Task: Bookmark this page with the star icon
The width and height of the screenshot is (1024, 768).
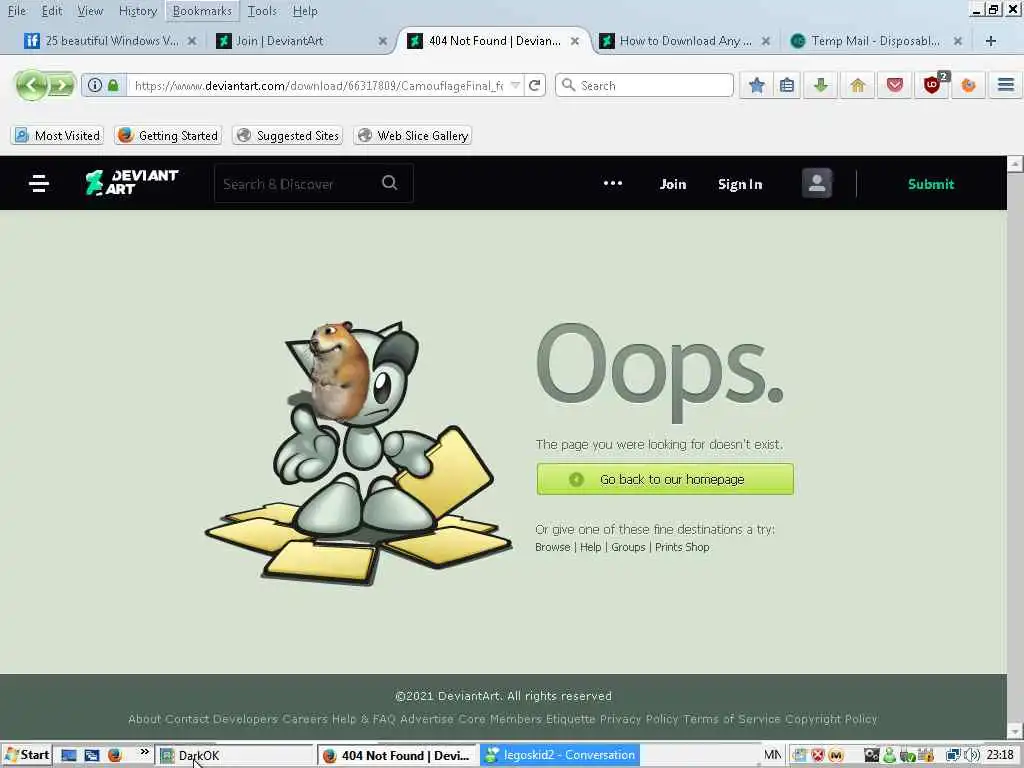Action: coord(756,85)
